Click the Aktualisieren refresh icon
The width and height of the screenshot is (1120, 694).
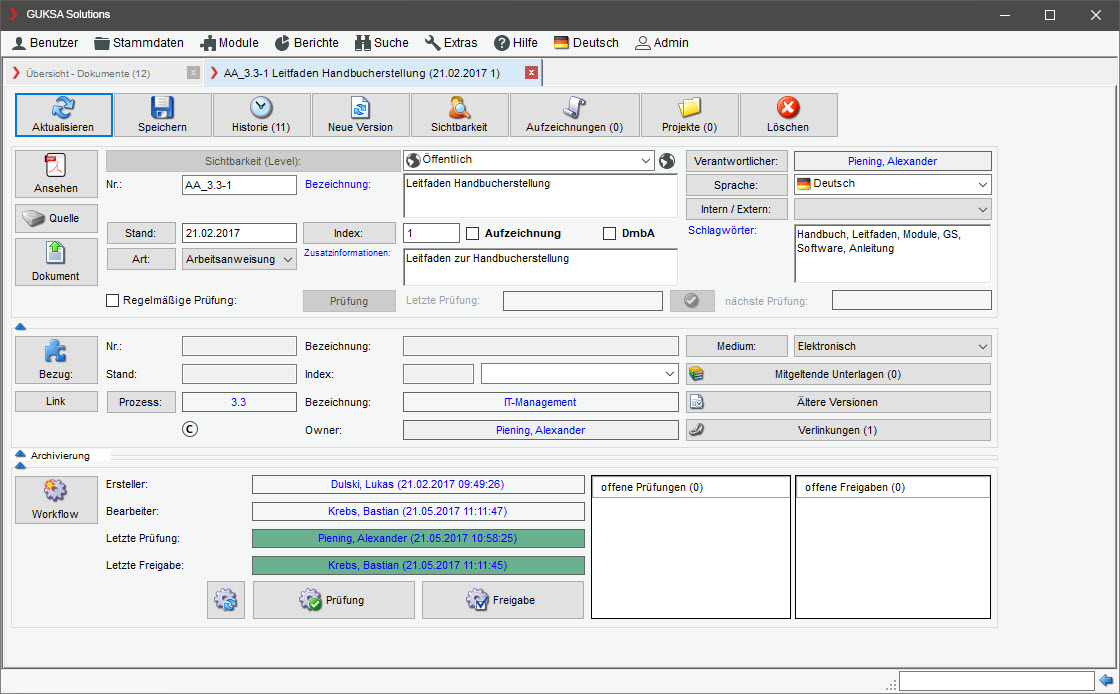pos(63,108)
